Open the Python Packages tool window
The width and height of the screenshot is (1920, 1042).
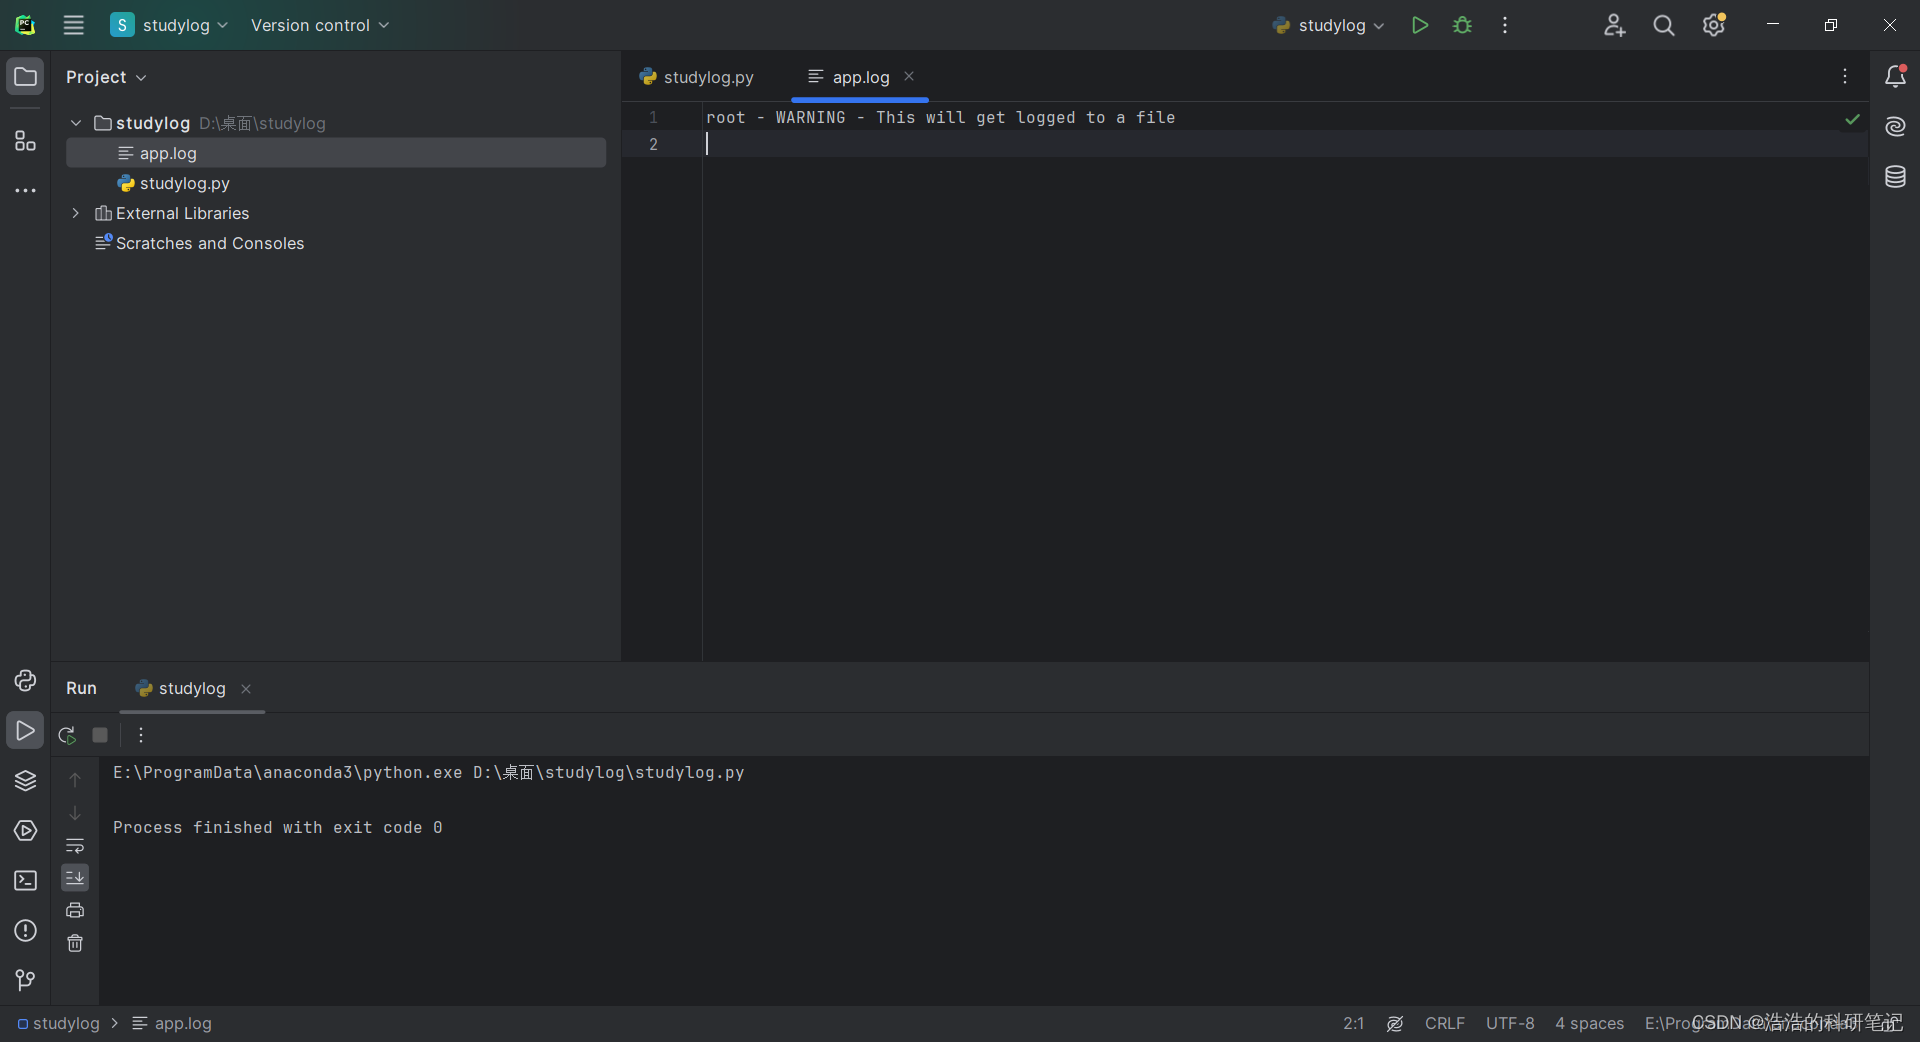click(25, 781)
